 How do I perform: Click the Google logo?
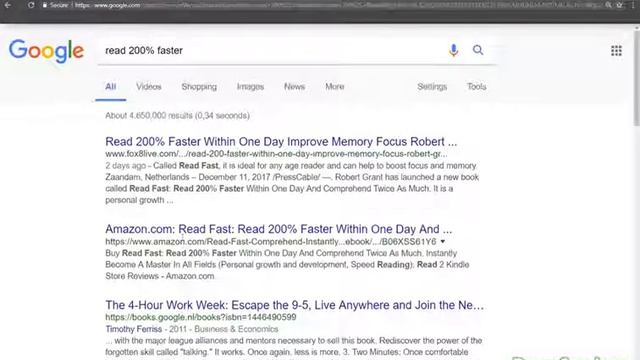pos(47,51)
